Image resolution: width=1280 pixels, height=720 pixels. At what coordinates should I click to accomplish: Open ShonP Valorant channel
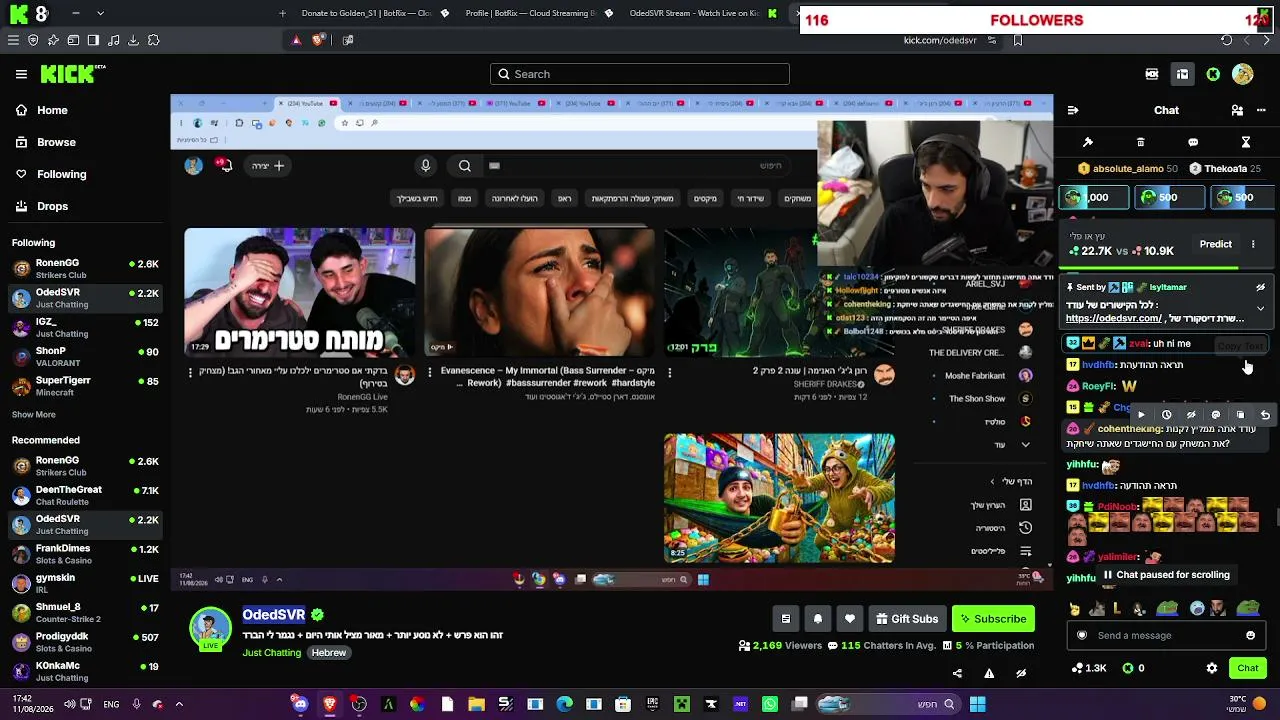[85, 356]
